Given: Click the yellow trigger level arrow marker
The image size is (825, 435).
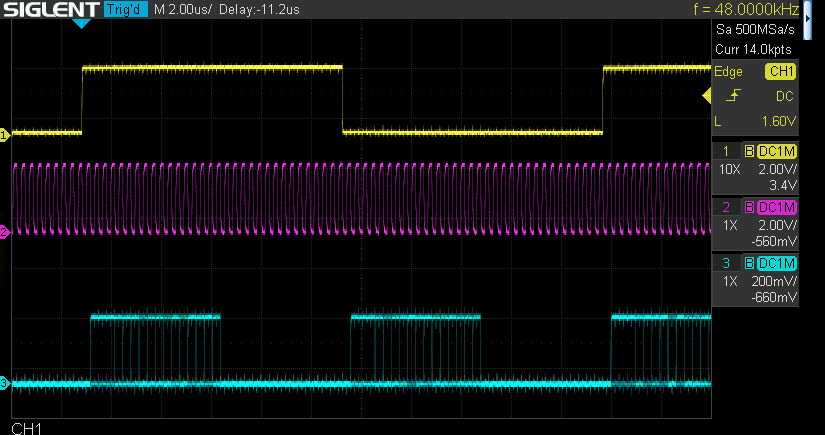Looking at the screenshot, I should click(x=705, y=96).
